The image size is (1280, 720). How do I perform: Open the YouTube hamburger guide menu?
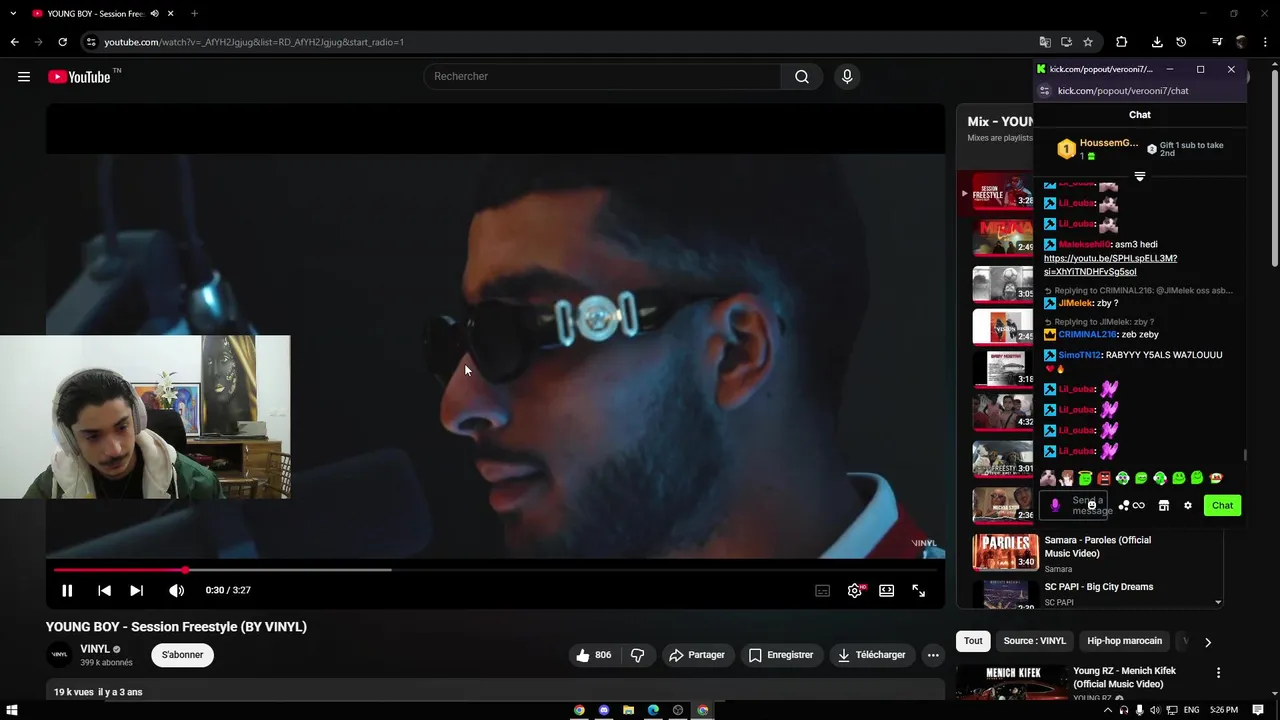click(24, 77)
